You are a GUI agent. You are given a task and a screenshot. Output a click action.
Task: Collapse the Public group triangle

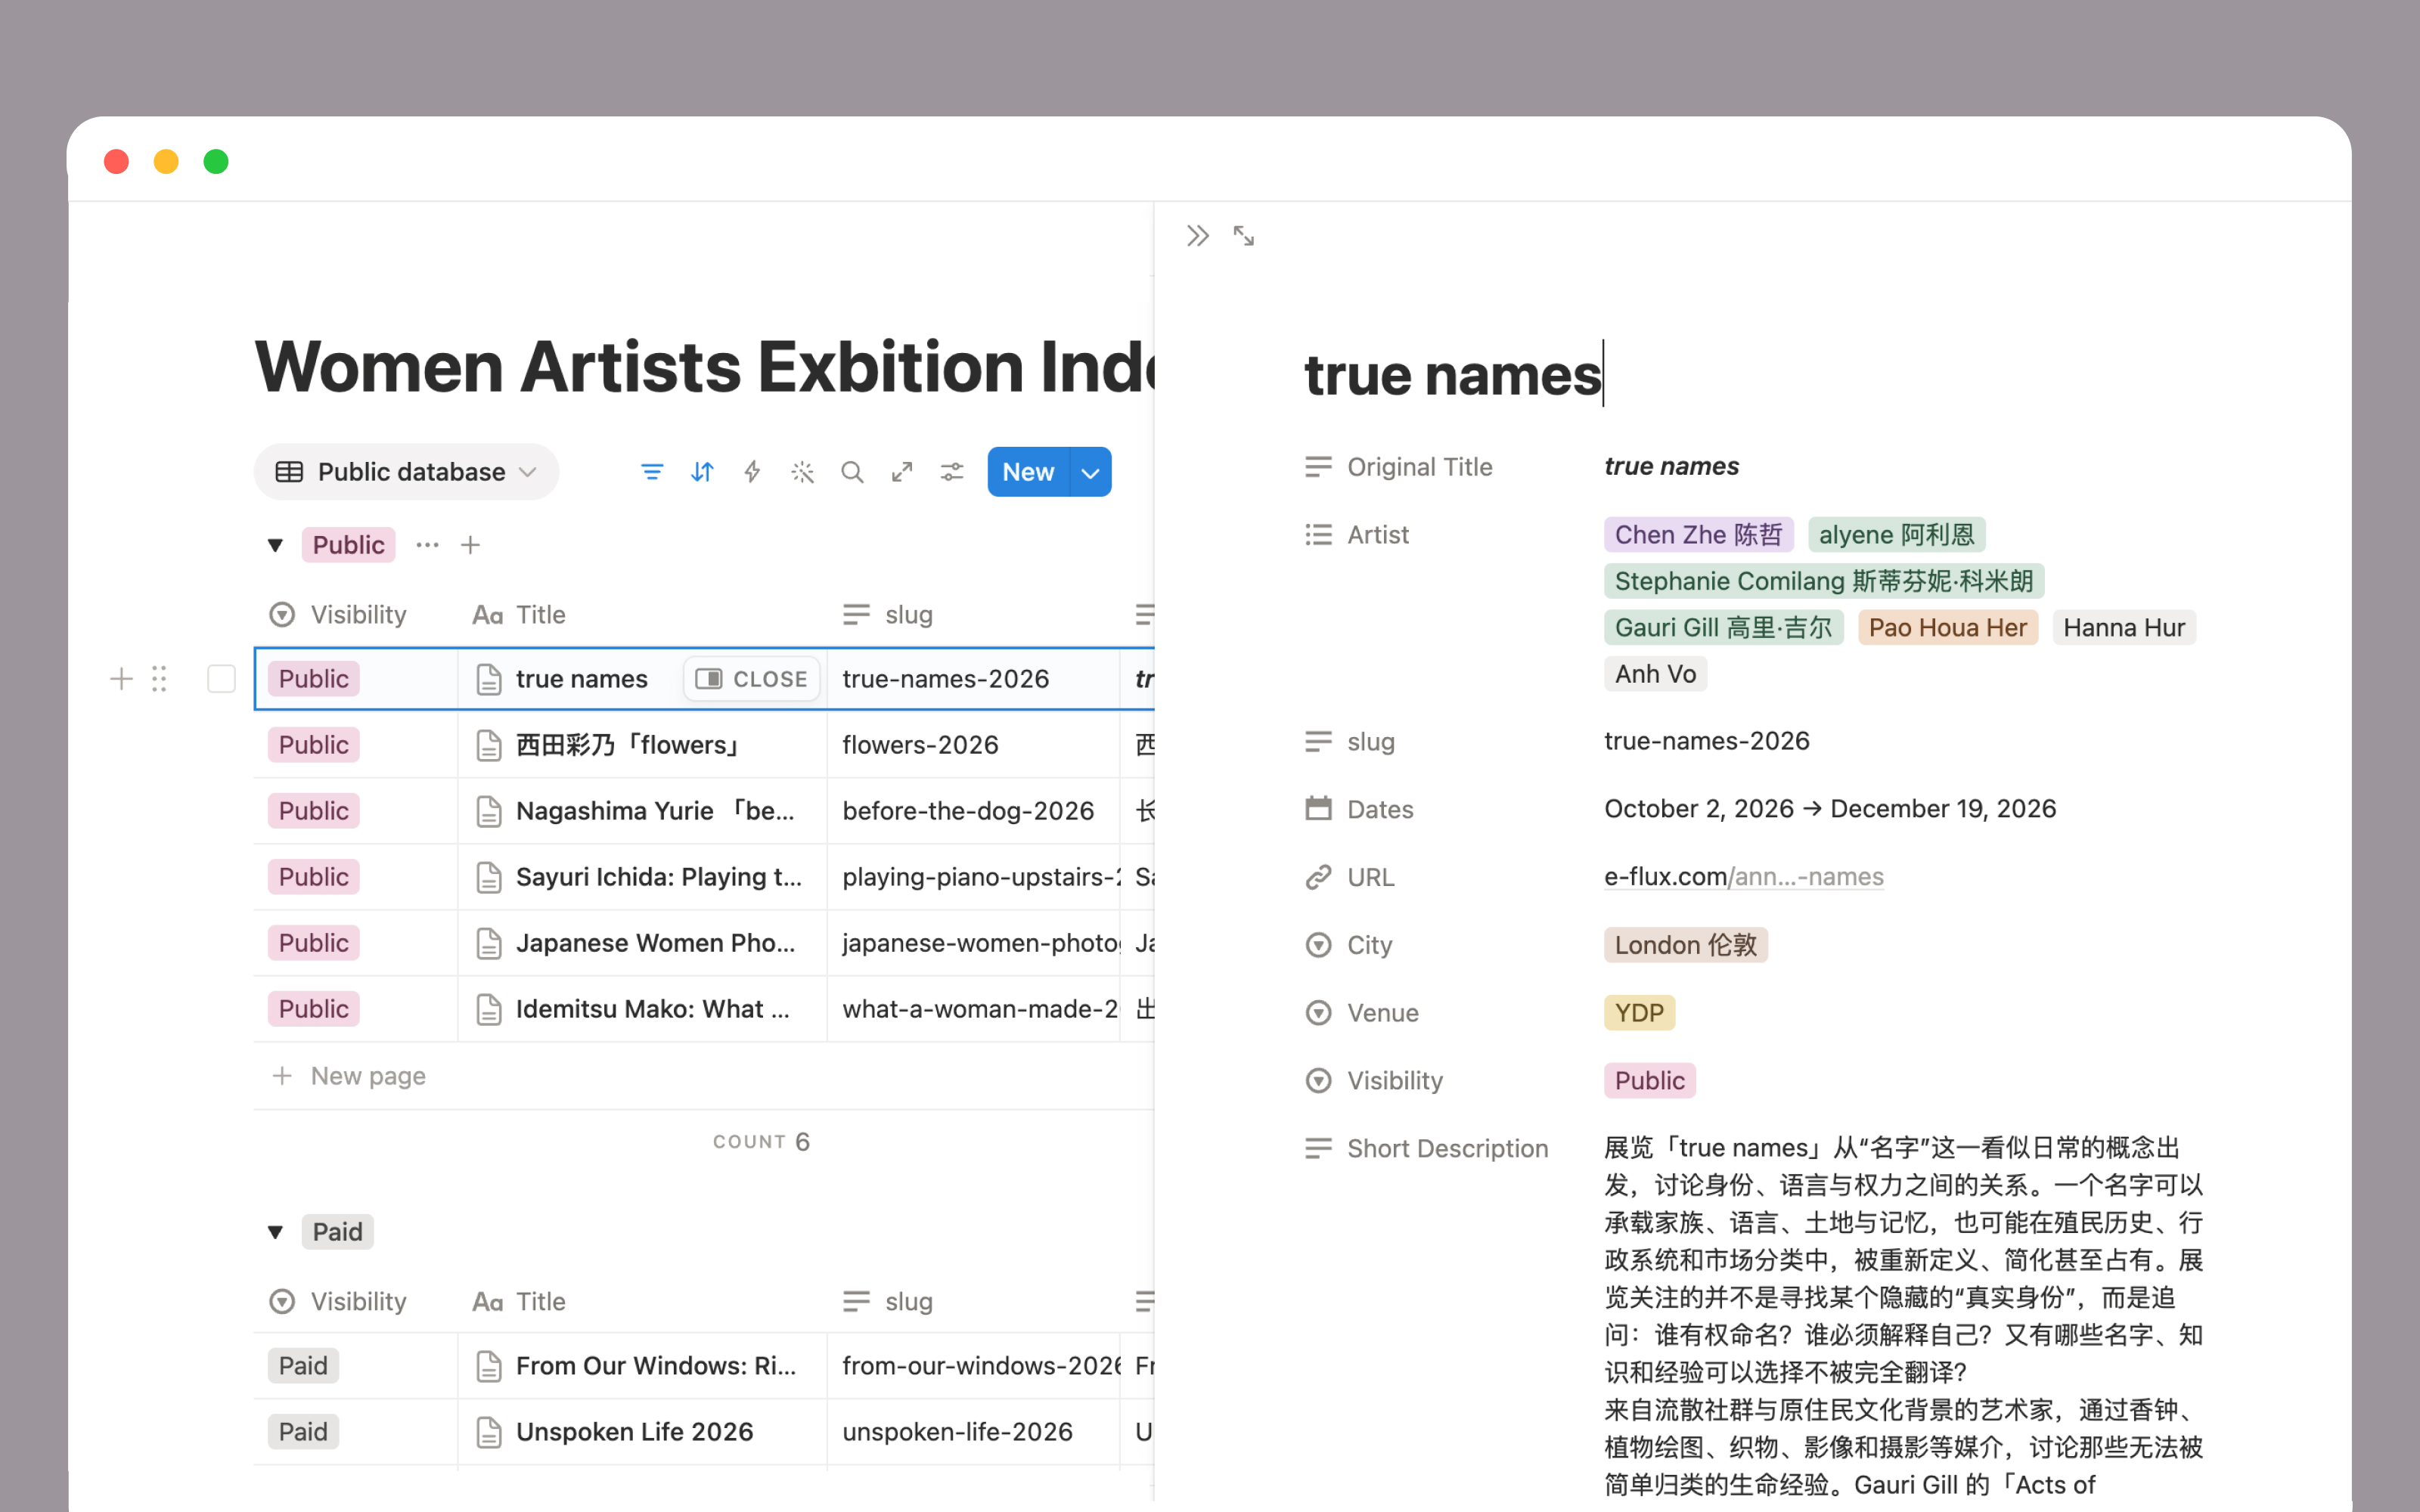[275, 545]
